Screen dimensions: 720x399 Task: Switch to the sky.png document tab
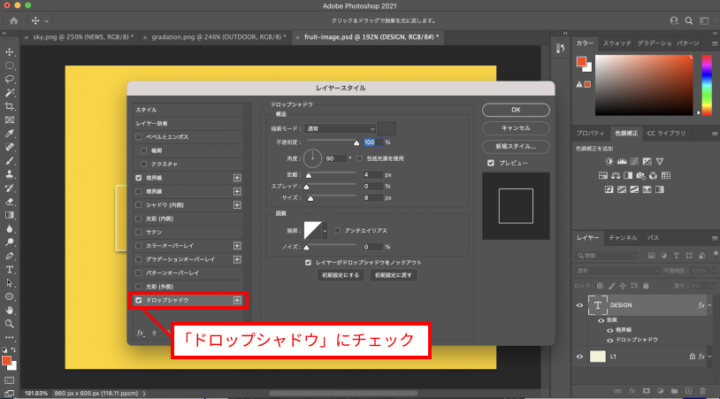click(83, 37)
